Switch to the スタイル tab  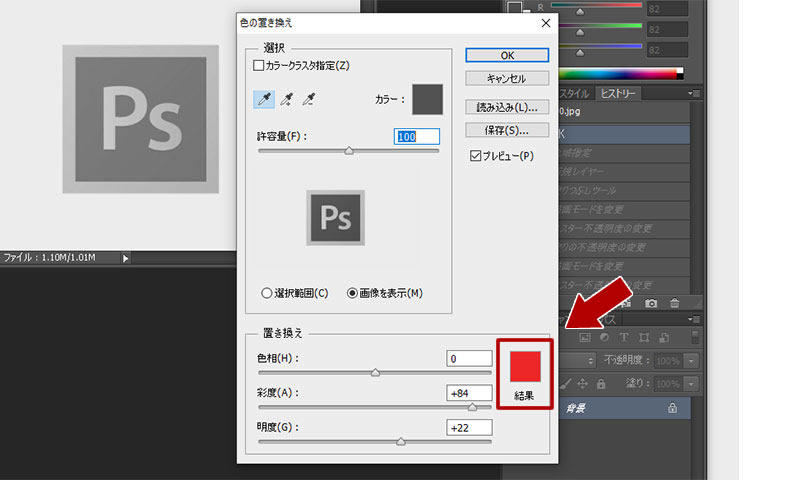(574, 93)
